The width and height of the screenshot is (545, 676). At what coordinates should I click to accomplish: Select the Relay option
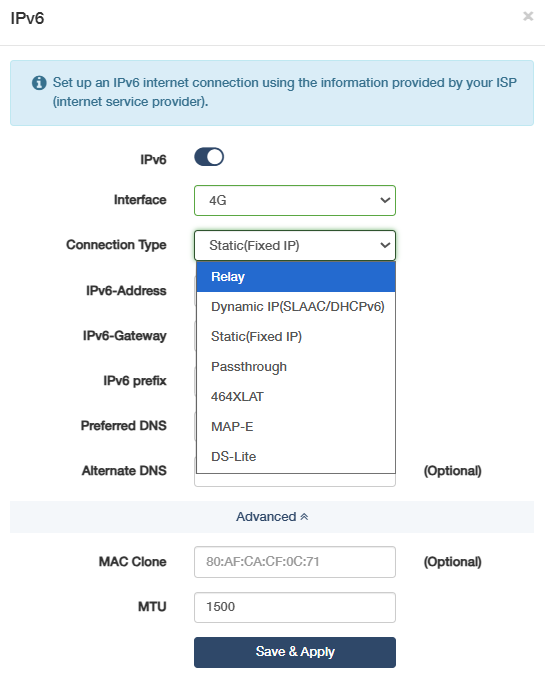296,277
